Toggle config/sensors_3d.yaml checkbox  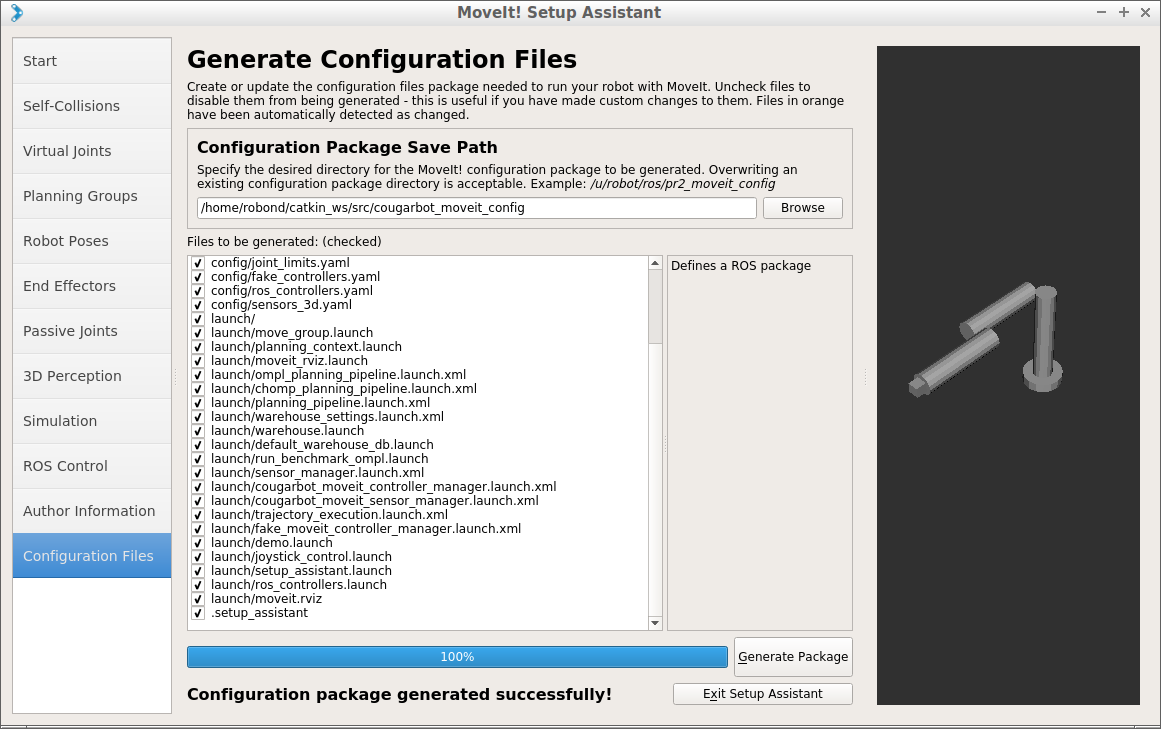pos(198,305)
